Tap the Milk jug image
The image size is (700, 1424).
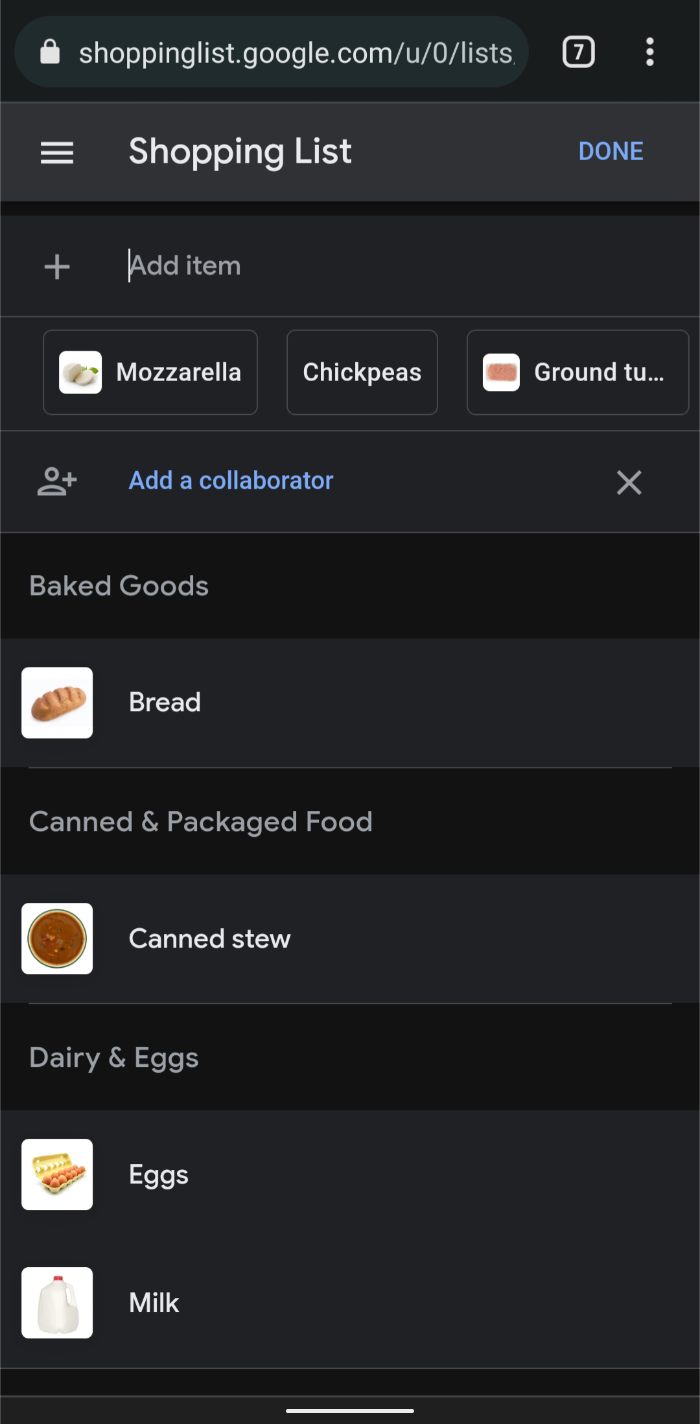[57, 1303]
